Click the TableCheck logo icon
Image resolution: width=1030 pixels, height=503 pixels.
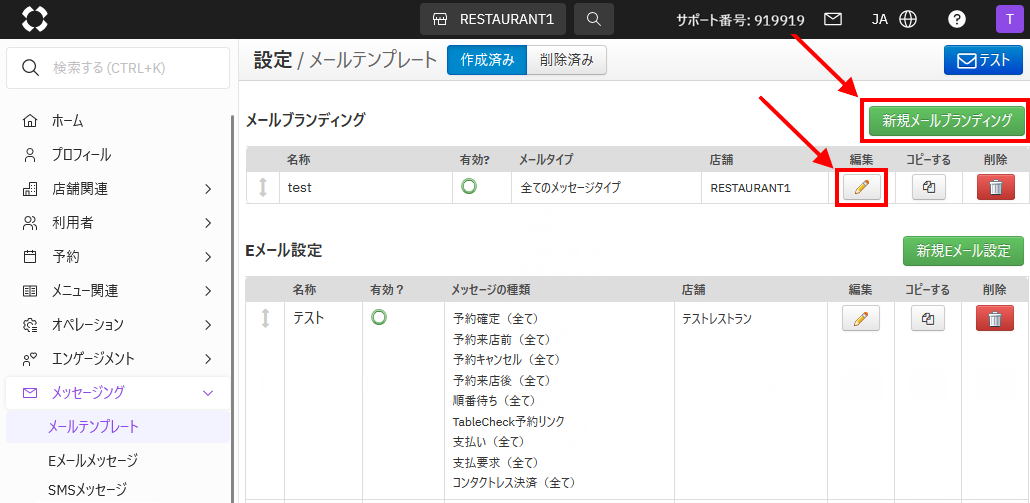click(34, 19)
